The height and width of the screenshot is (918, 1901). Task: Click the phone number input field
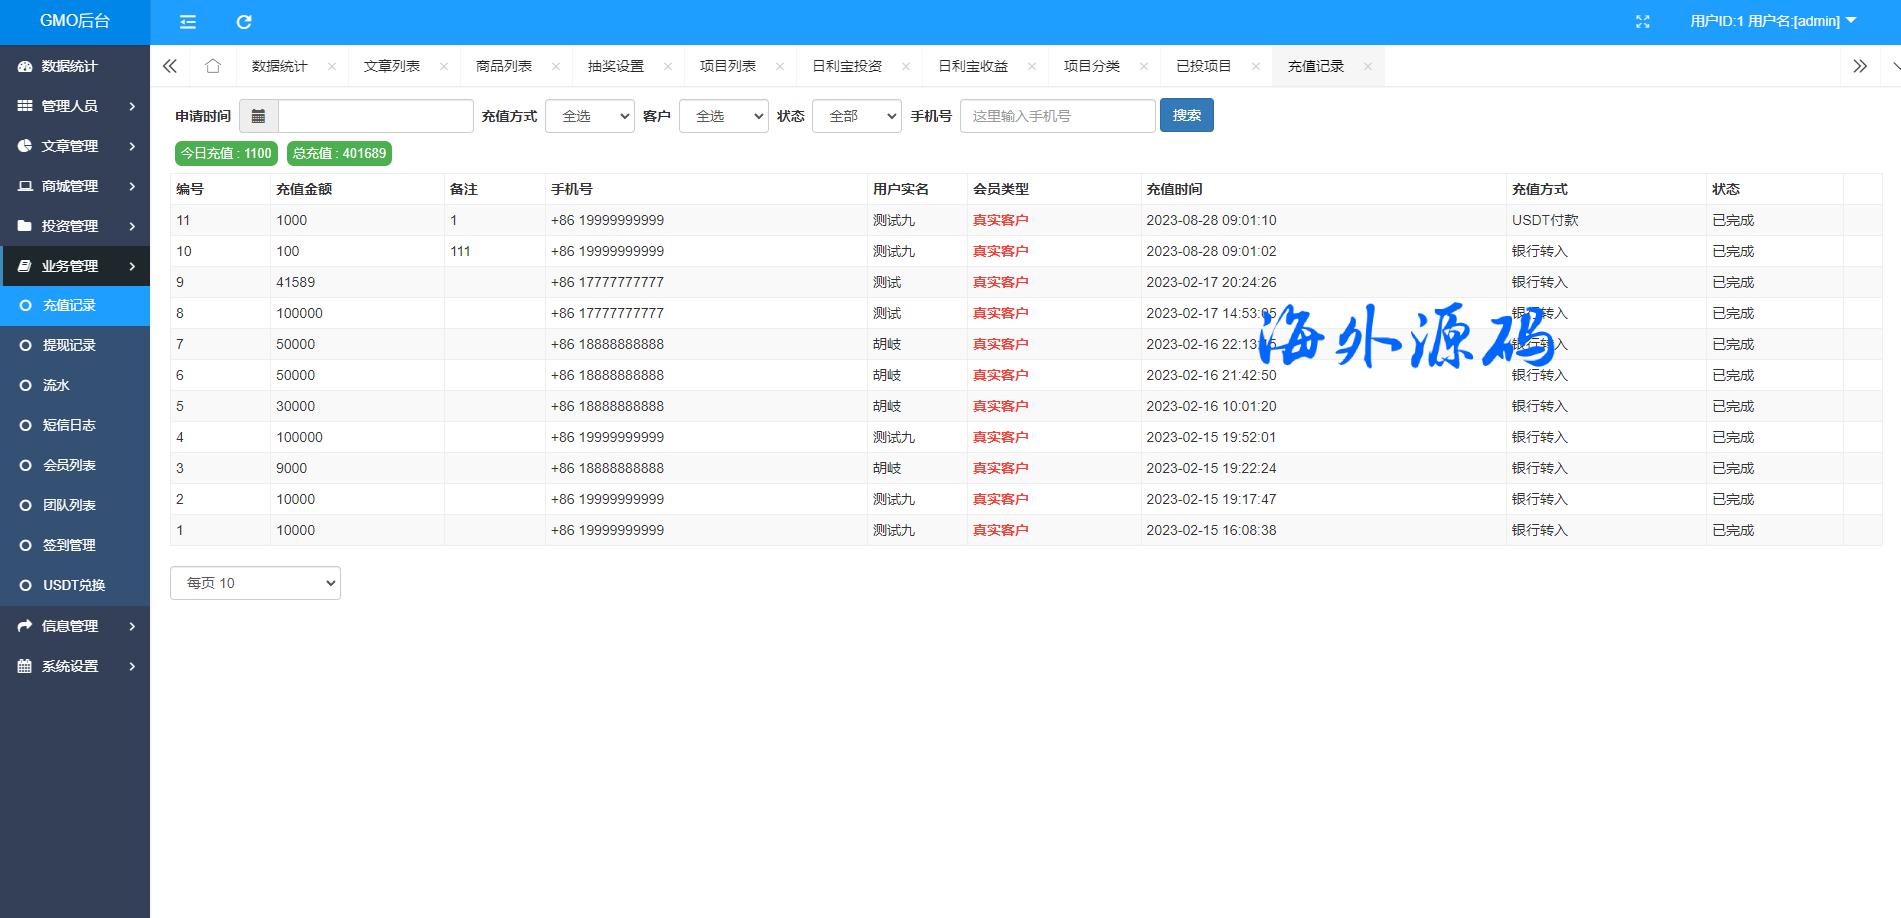click(x=1057, y=116)
